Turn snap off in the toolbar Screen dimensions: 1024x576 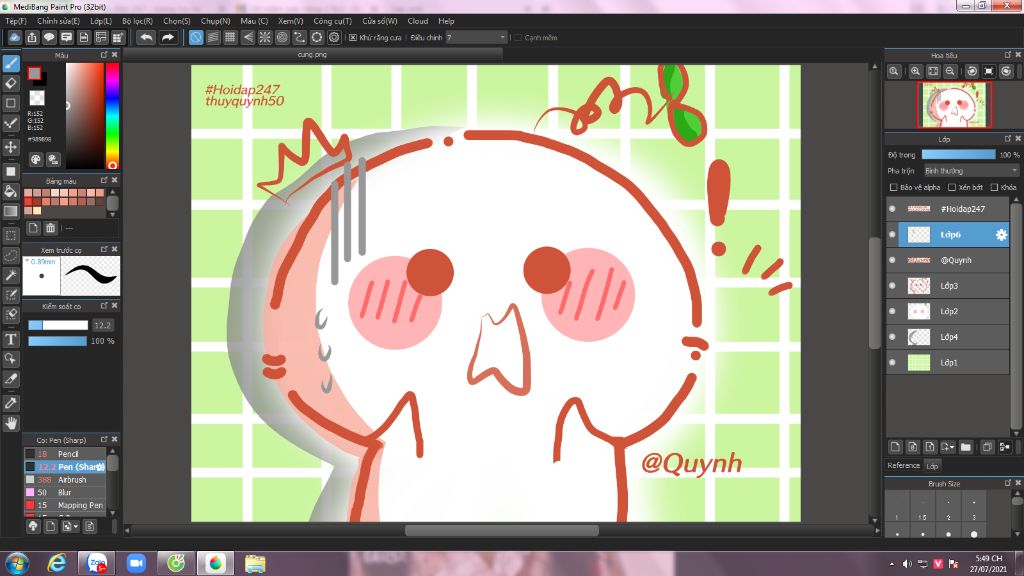(x=196, y=37)
